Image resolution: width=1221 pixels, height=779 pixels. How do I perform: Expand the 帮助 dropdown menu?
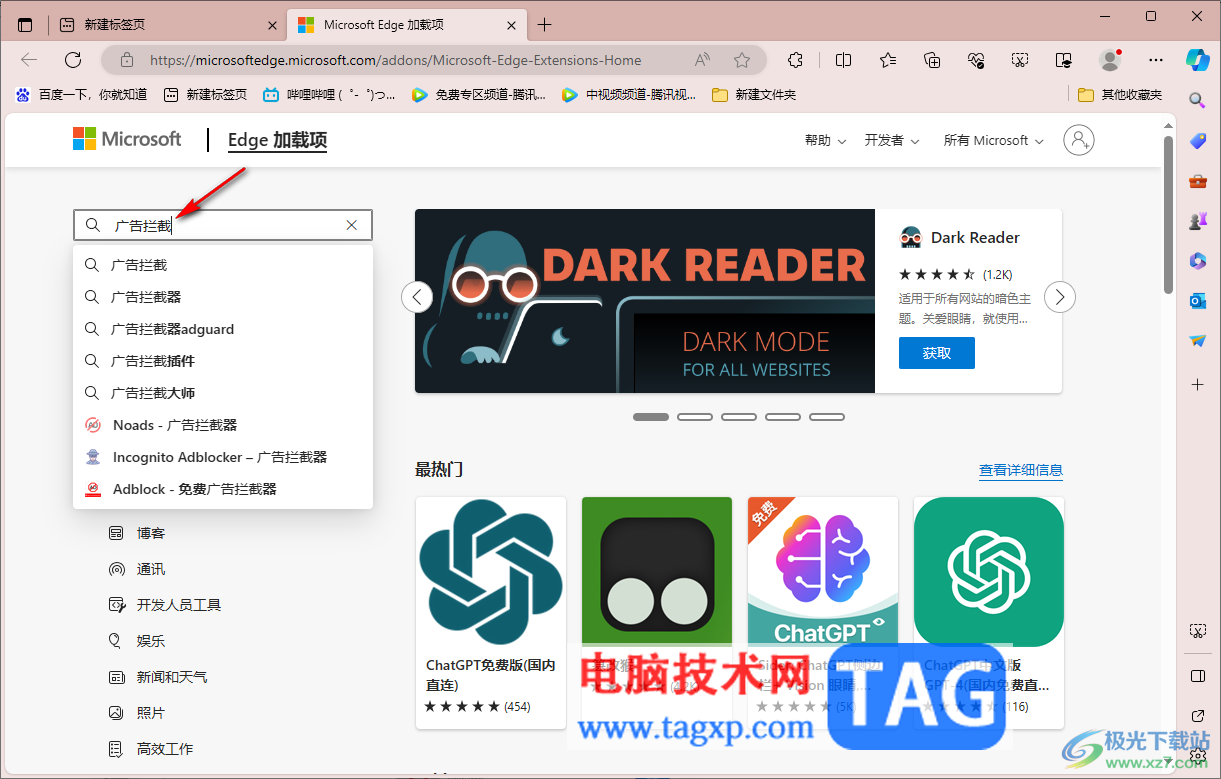[x=825, y=140]
